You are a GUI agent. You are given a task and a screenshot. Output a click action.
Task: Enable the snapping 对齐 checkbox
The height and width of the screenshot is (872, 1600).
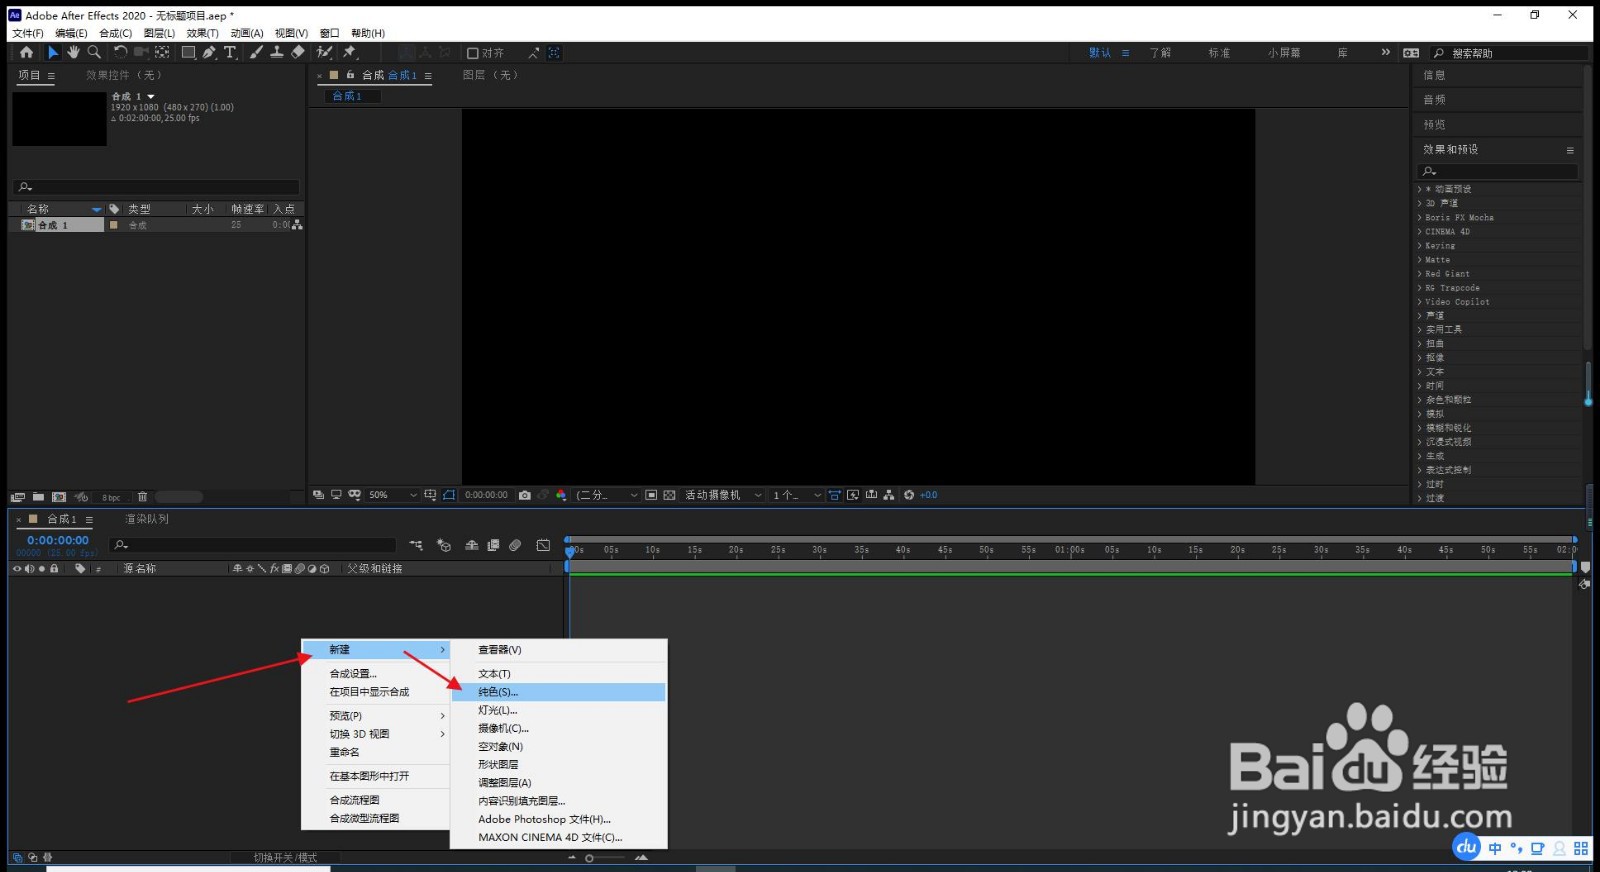(x=472, y=53)
